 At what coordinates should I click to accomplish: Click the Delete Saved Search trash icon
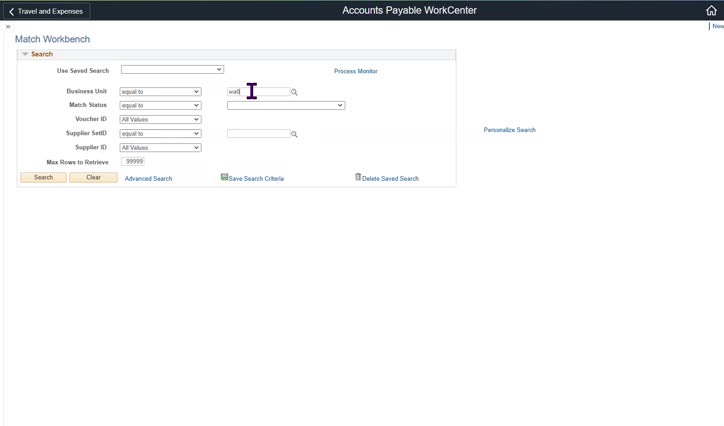tap(358, 177)
